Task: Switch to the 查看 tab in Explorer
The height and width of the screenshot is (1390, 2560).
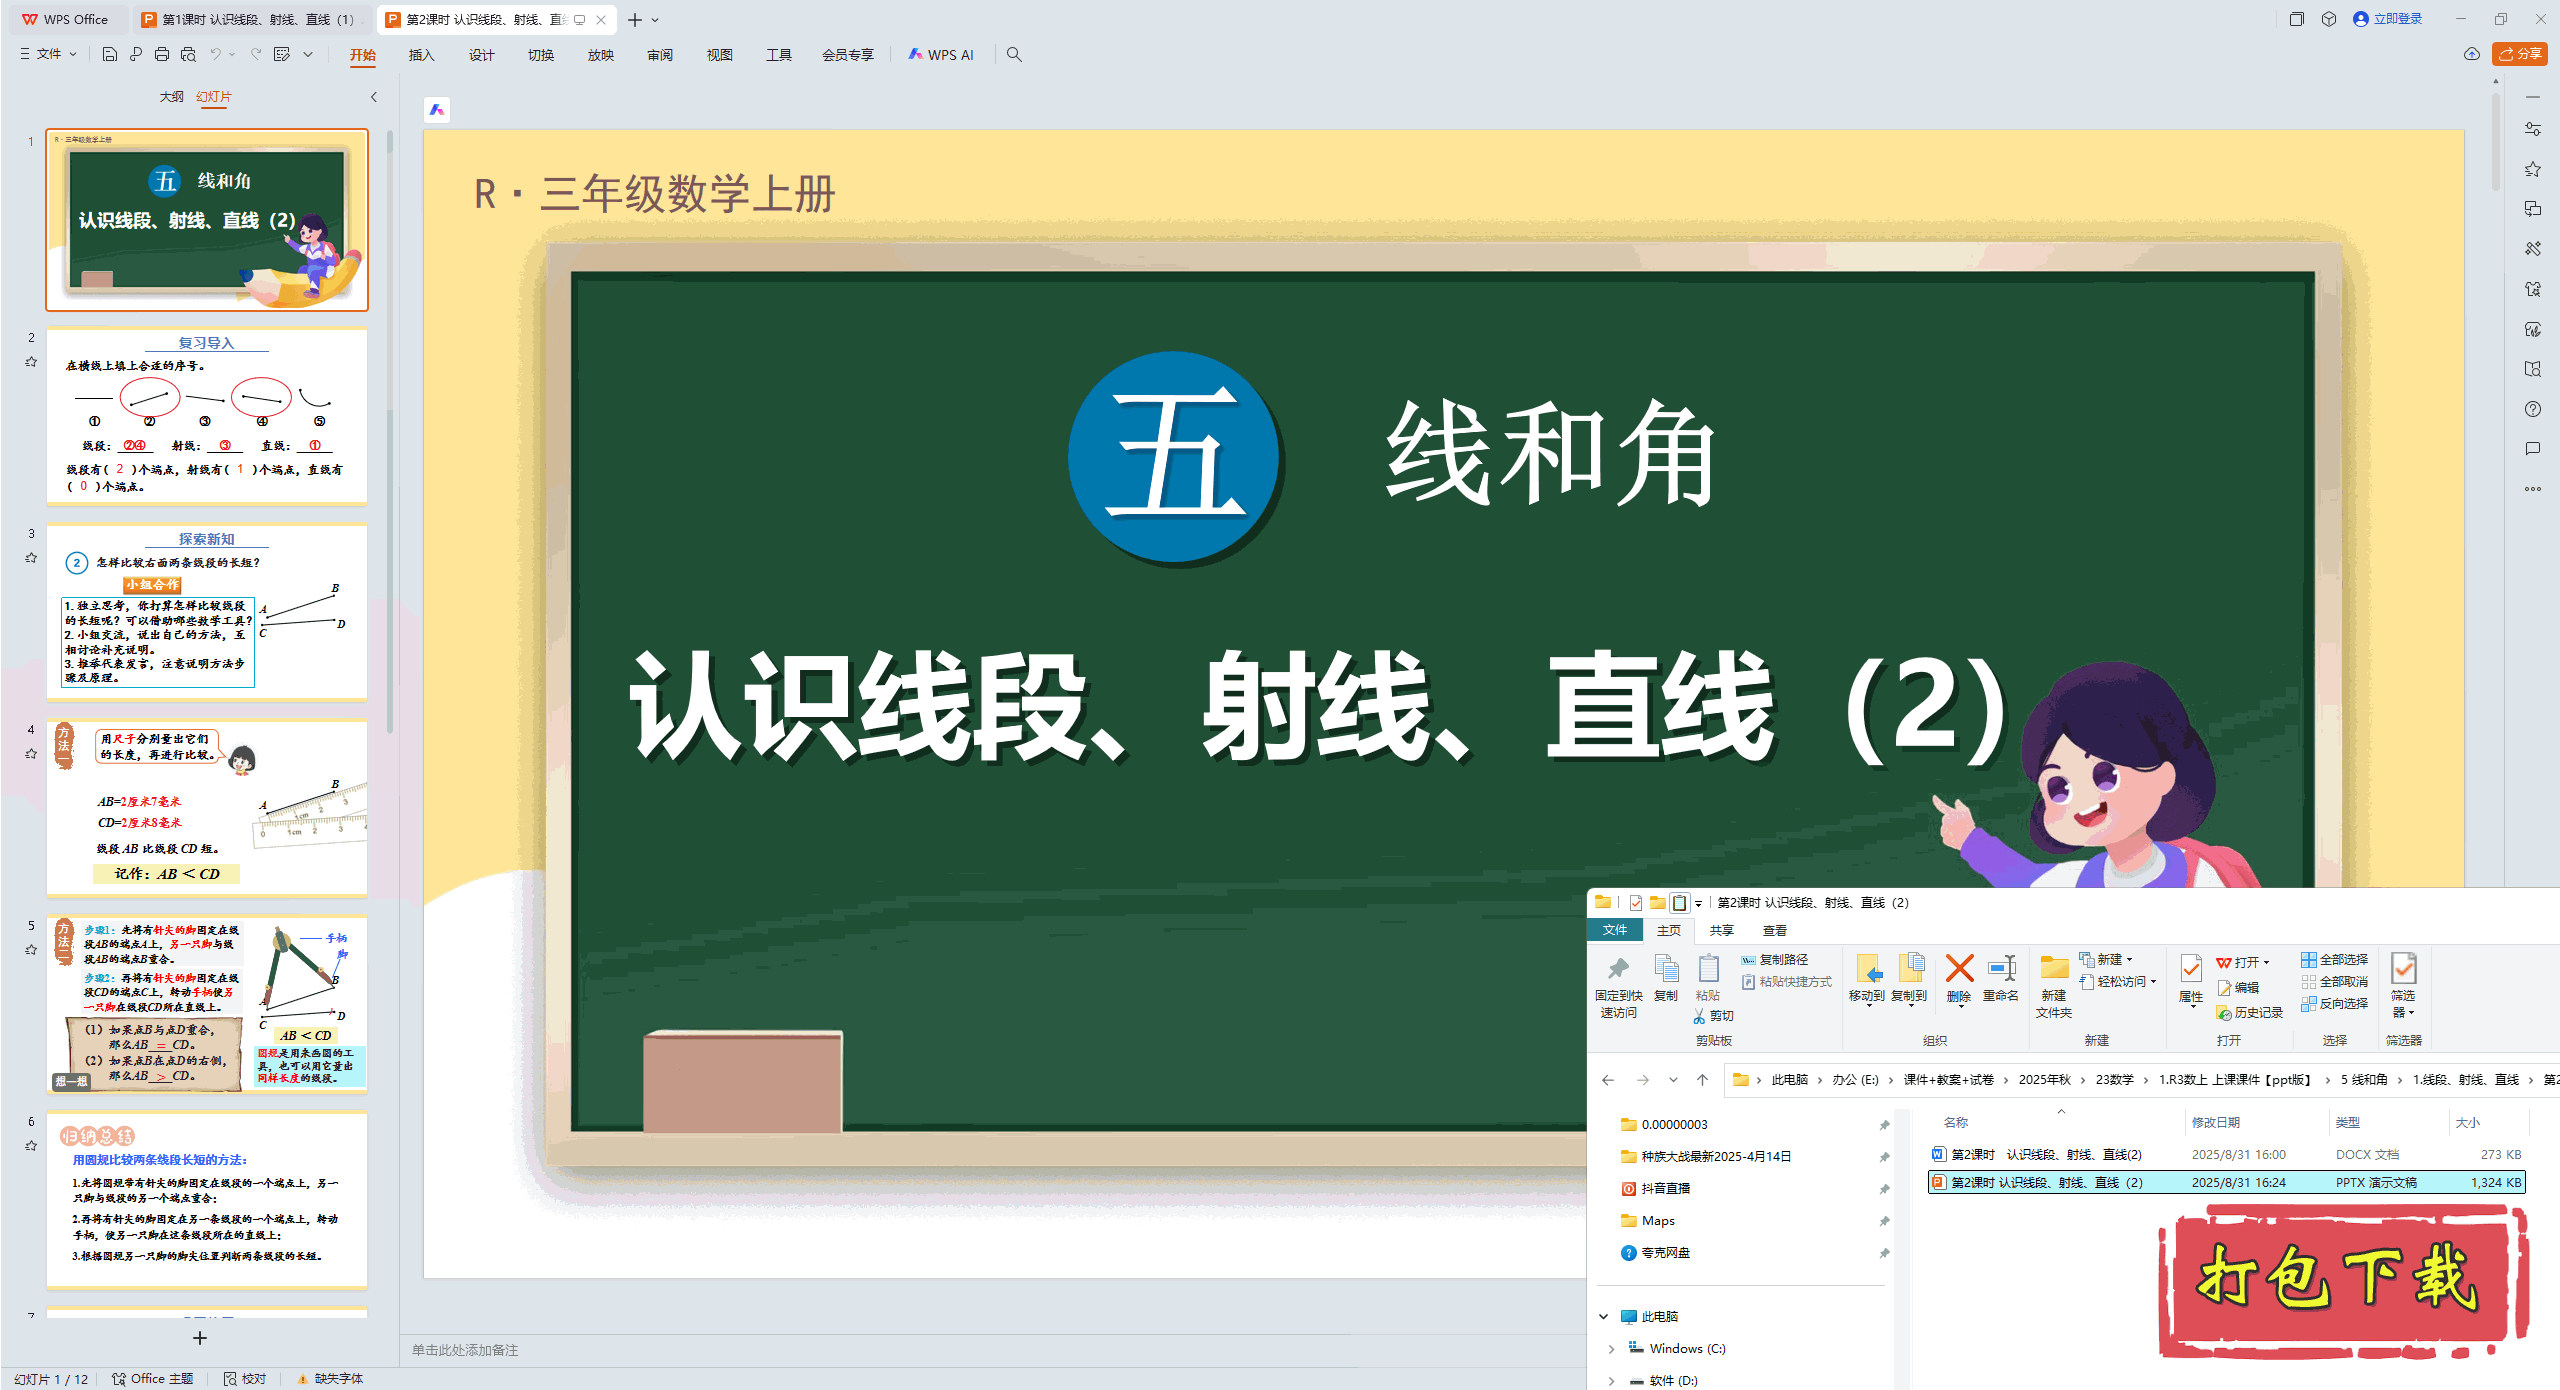Action: 1774,930
